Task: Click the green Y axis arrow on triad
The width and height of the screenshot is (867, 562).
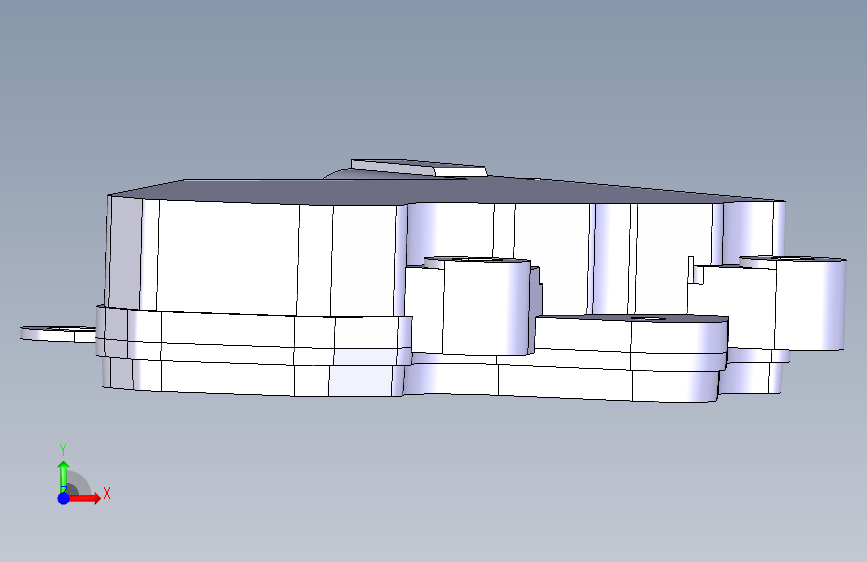Action: click(x=64, y=476)
